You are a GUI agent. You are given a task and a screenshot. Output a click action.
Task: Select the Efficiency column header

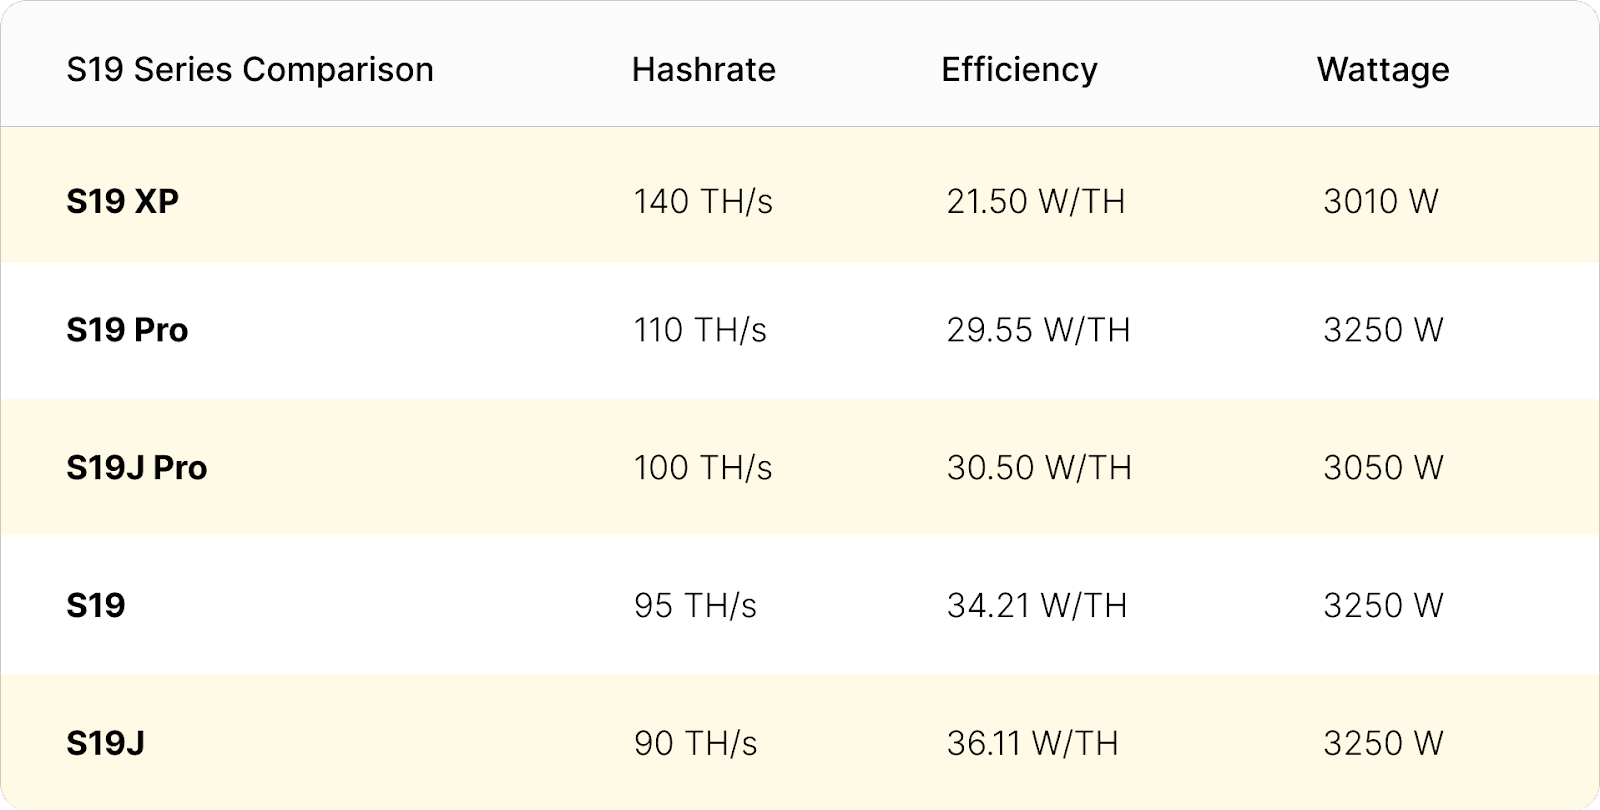tap(1019, 70)
